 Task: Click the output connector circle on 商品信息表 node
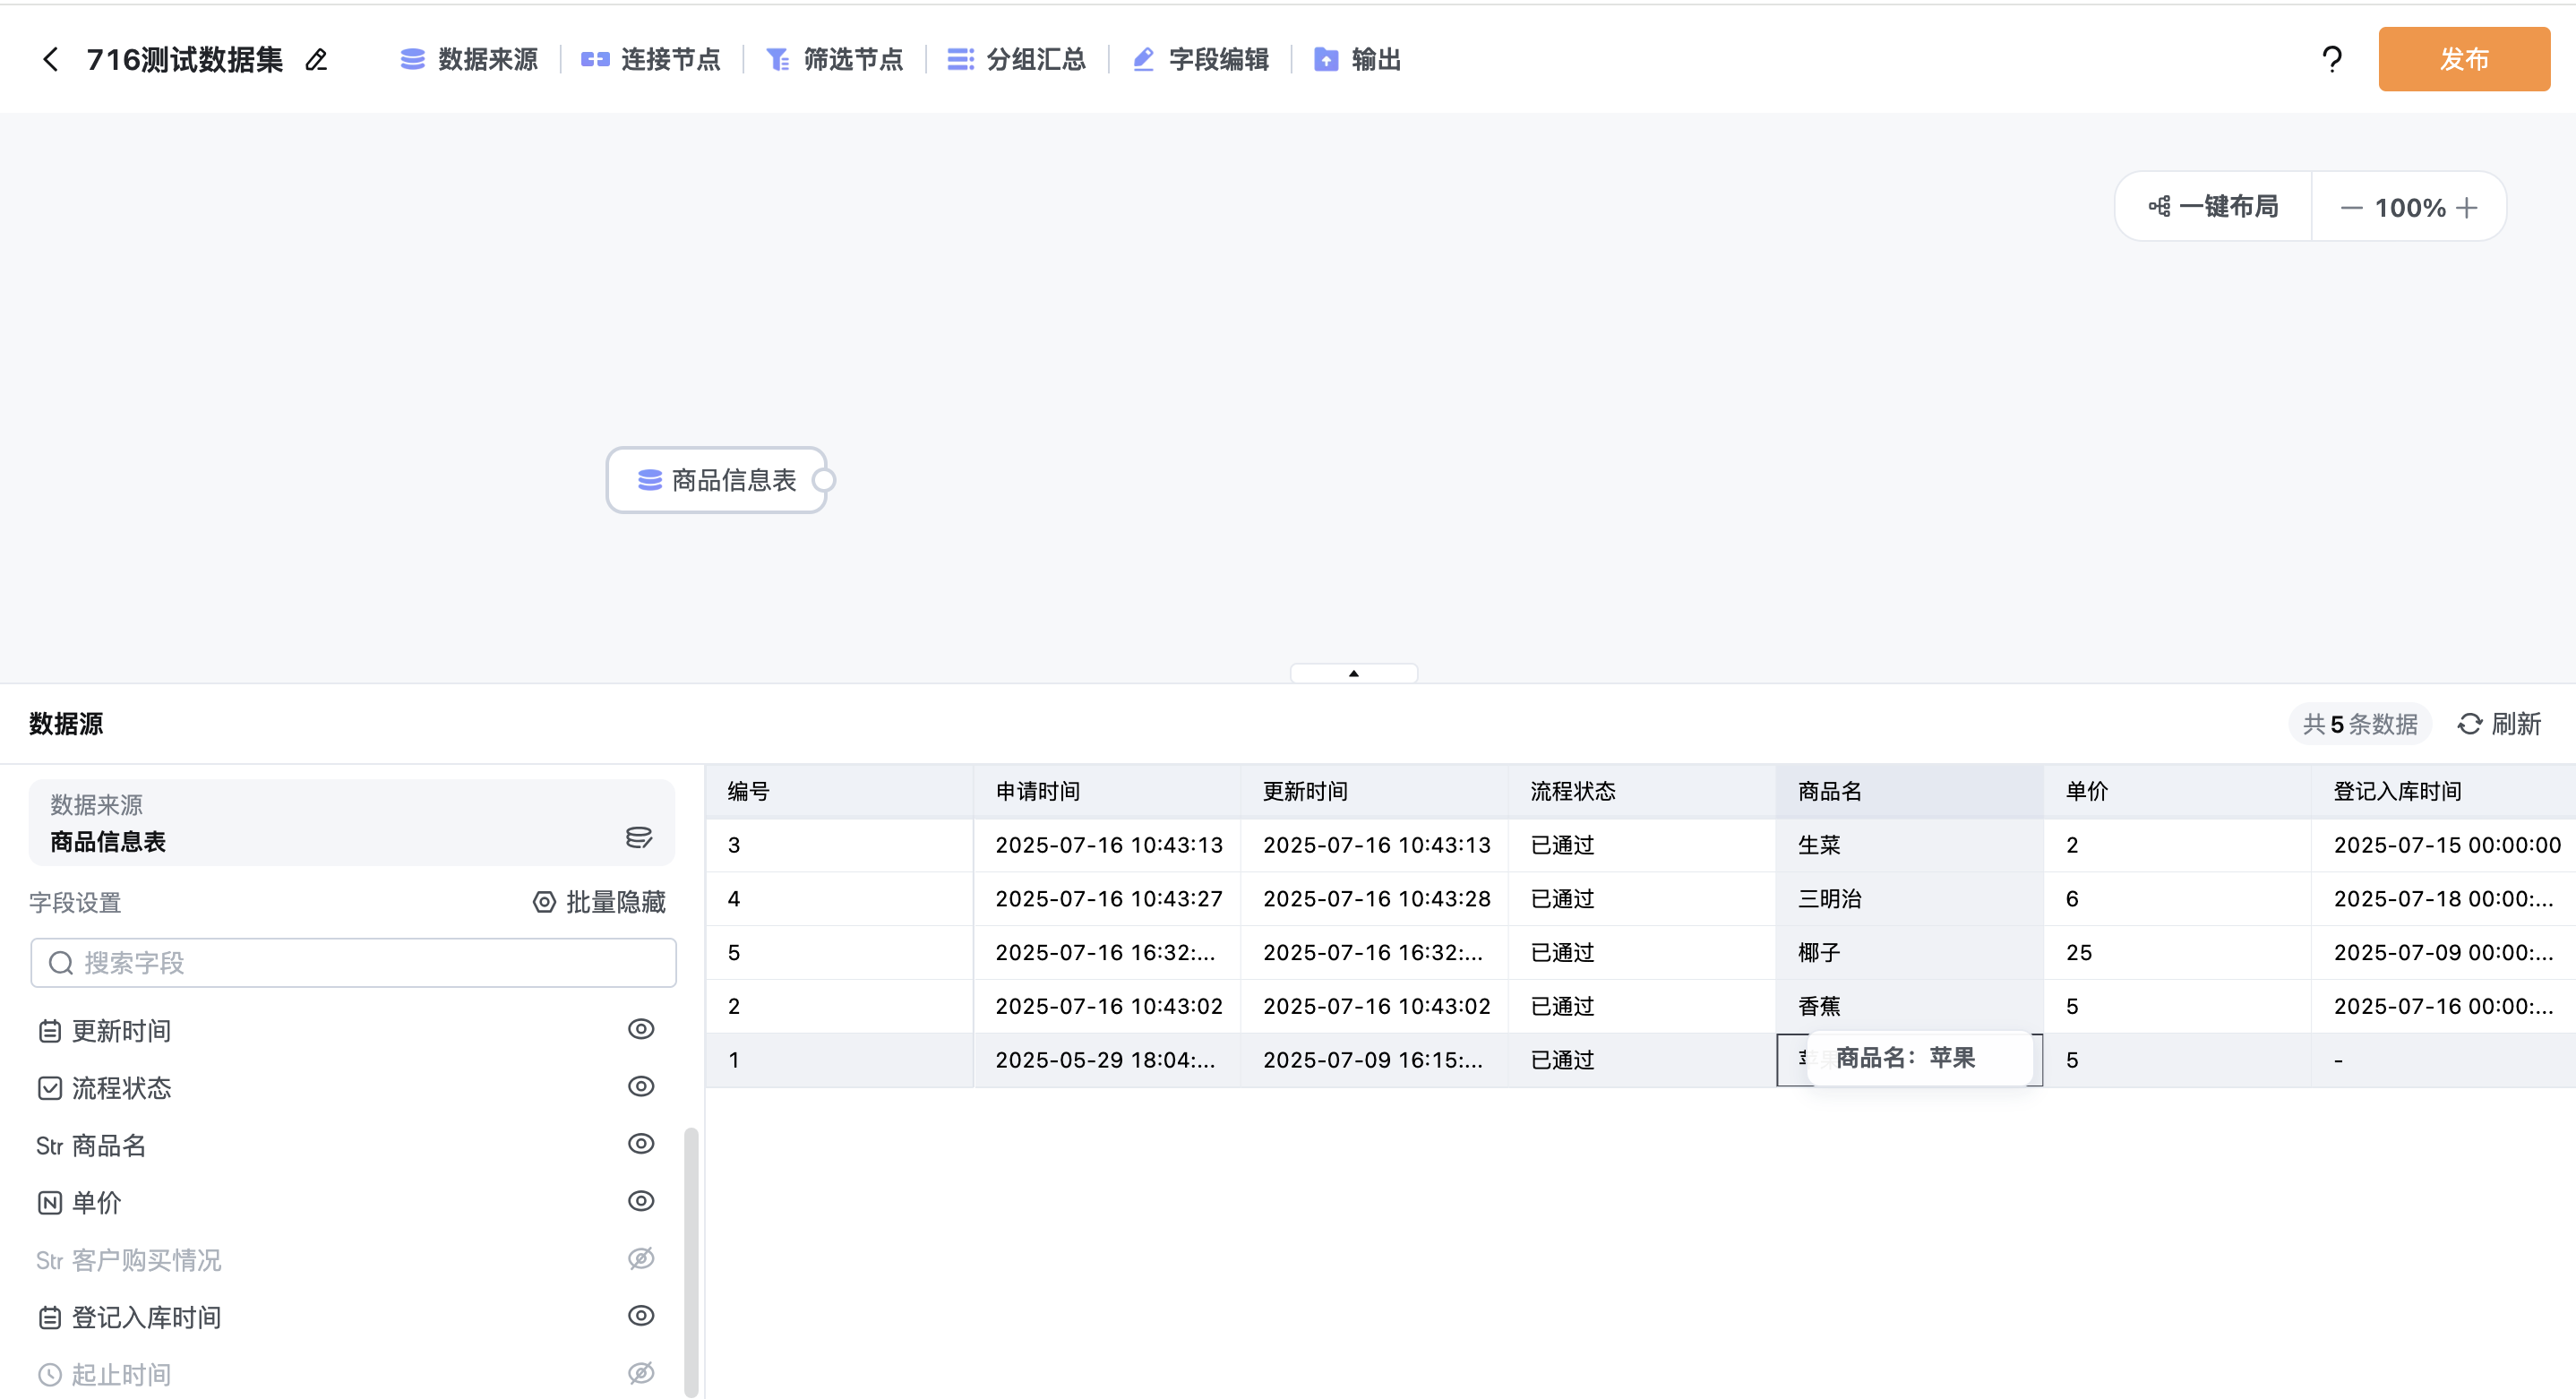(823, 480)
